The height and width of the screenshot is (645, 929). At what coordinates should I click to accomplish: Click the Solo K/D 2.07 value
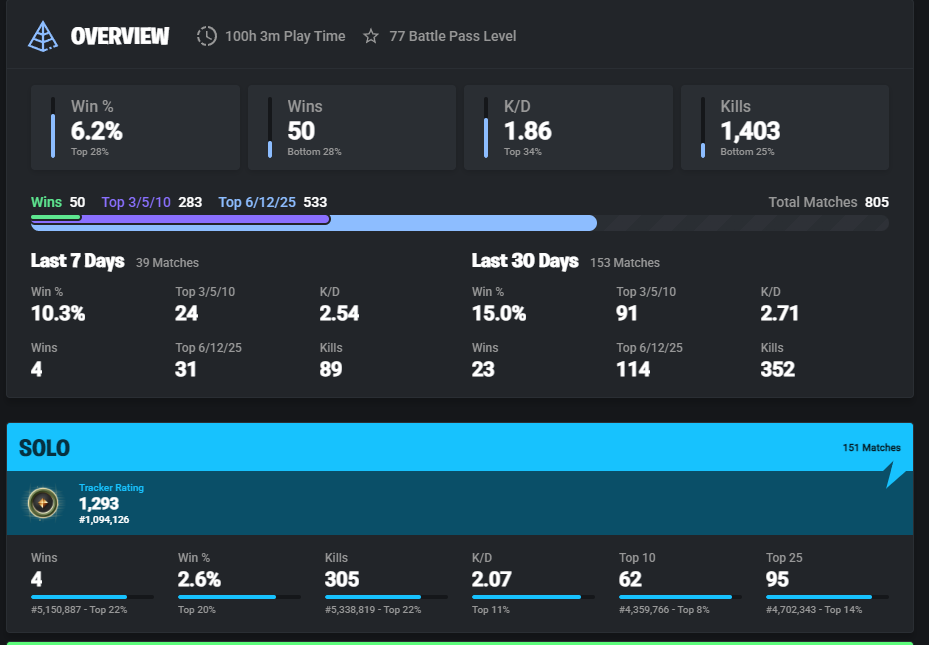click(492, 579)
